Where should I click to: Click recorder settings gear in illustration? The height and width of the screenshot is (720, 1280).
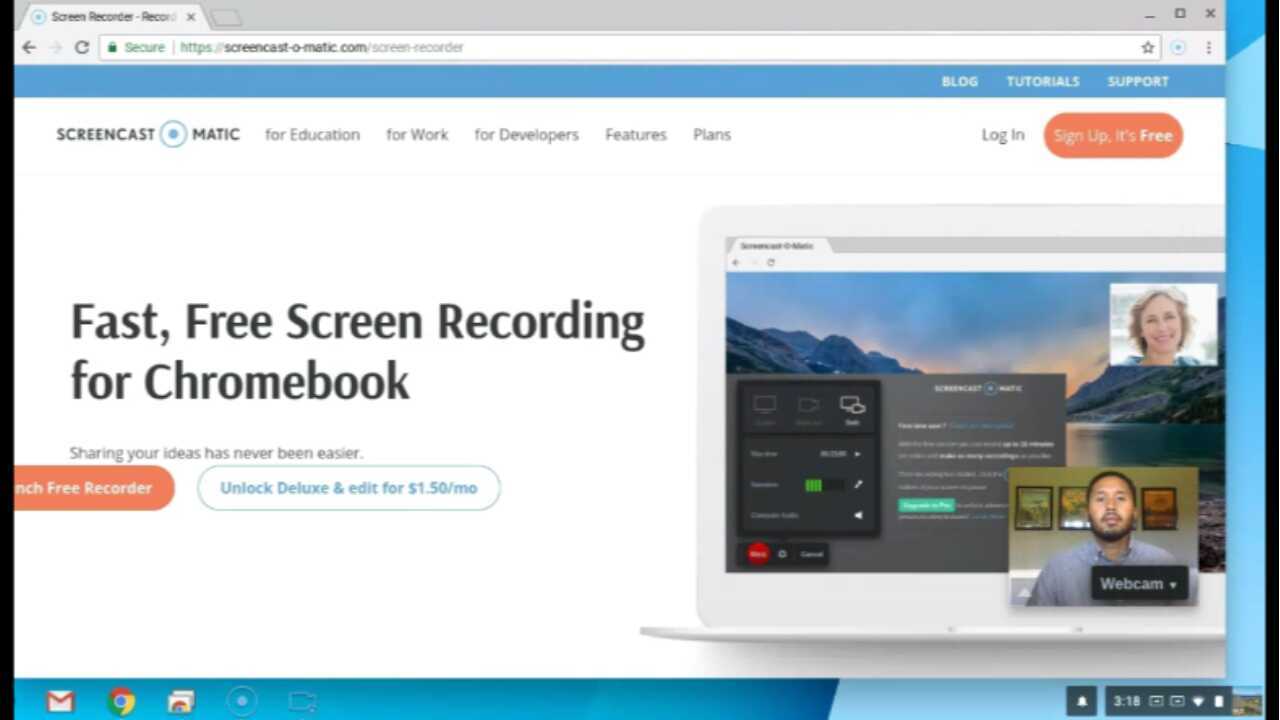pyautogui.click(x=782, y=554)
